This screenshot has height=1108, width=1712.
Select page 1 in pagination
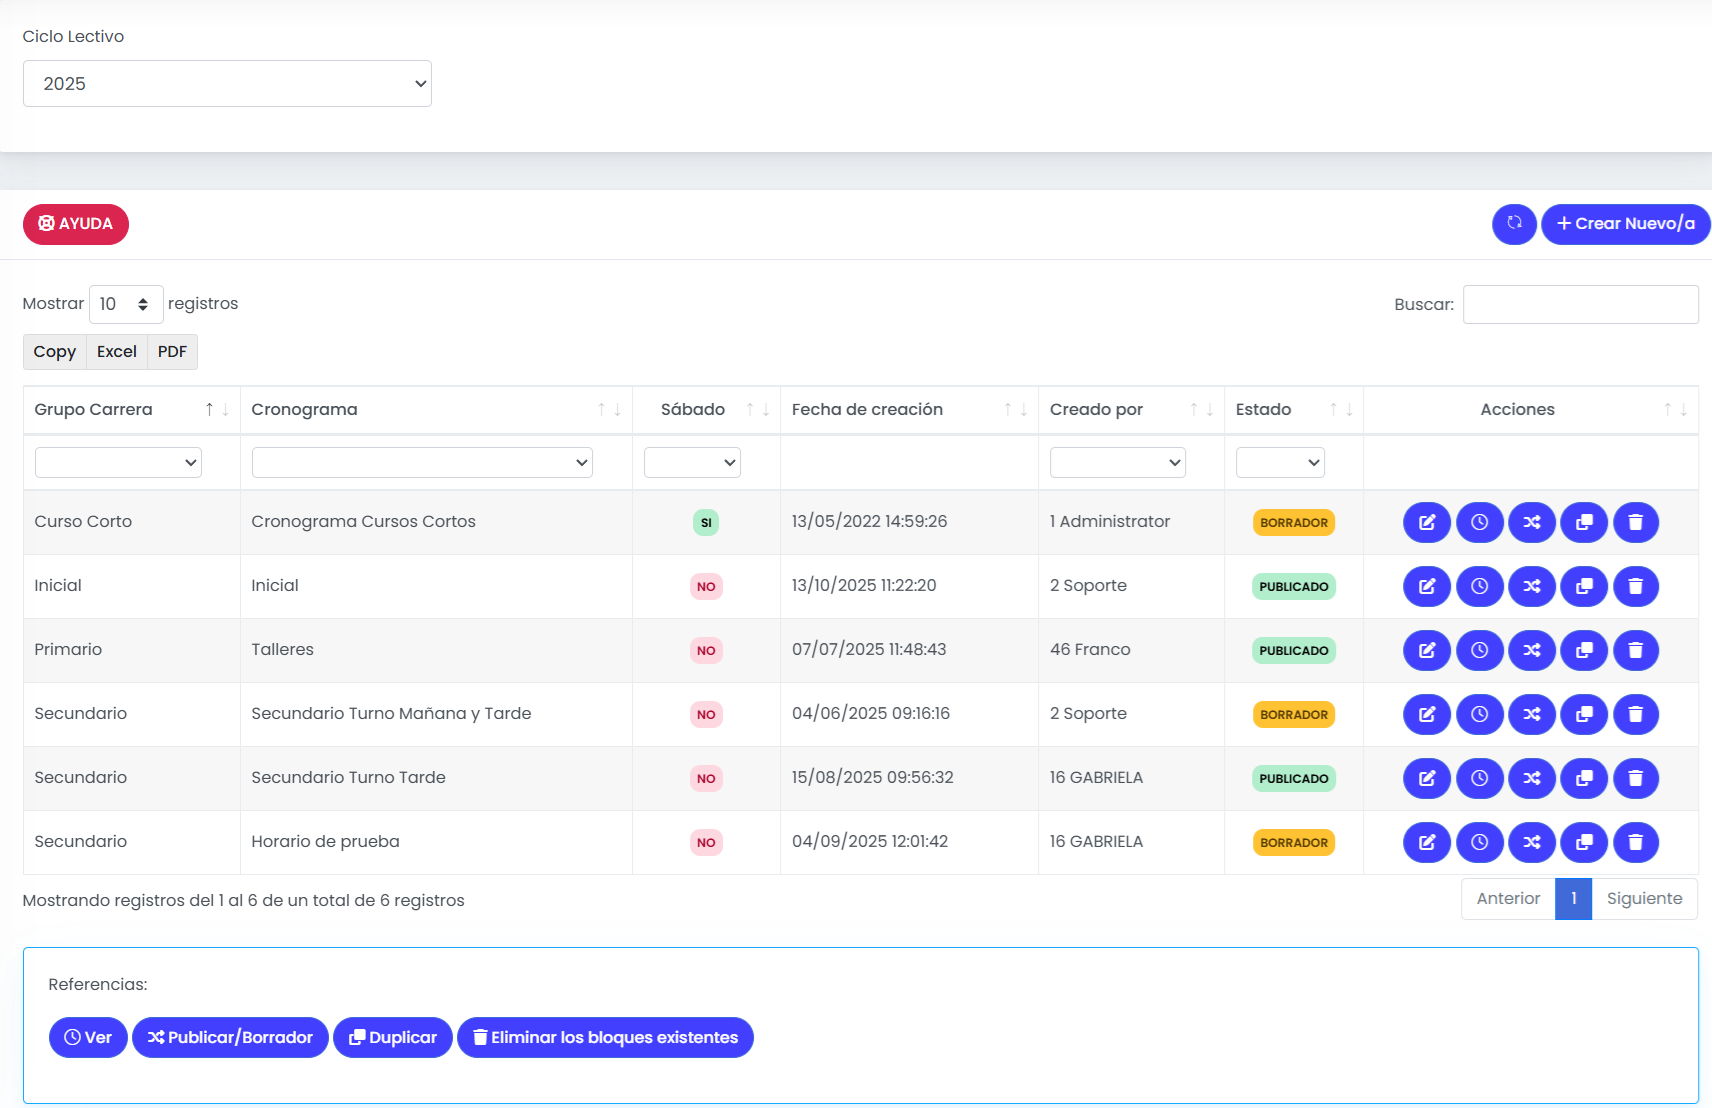point(1574,899)
